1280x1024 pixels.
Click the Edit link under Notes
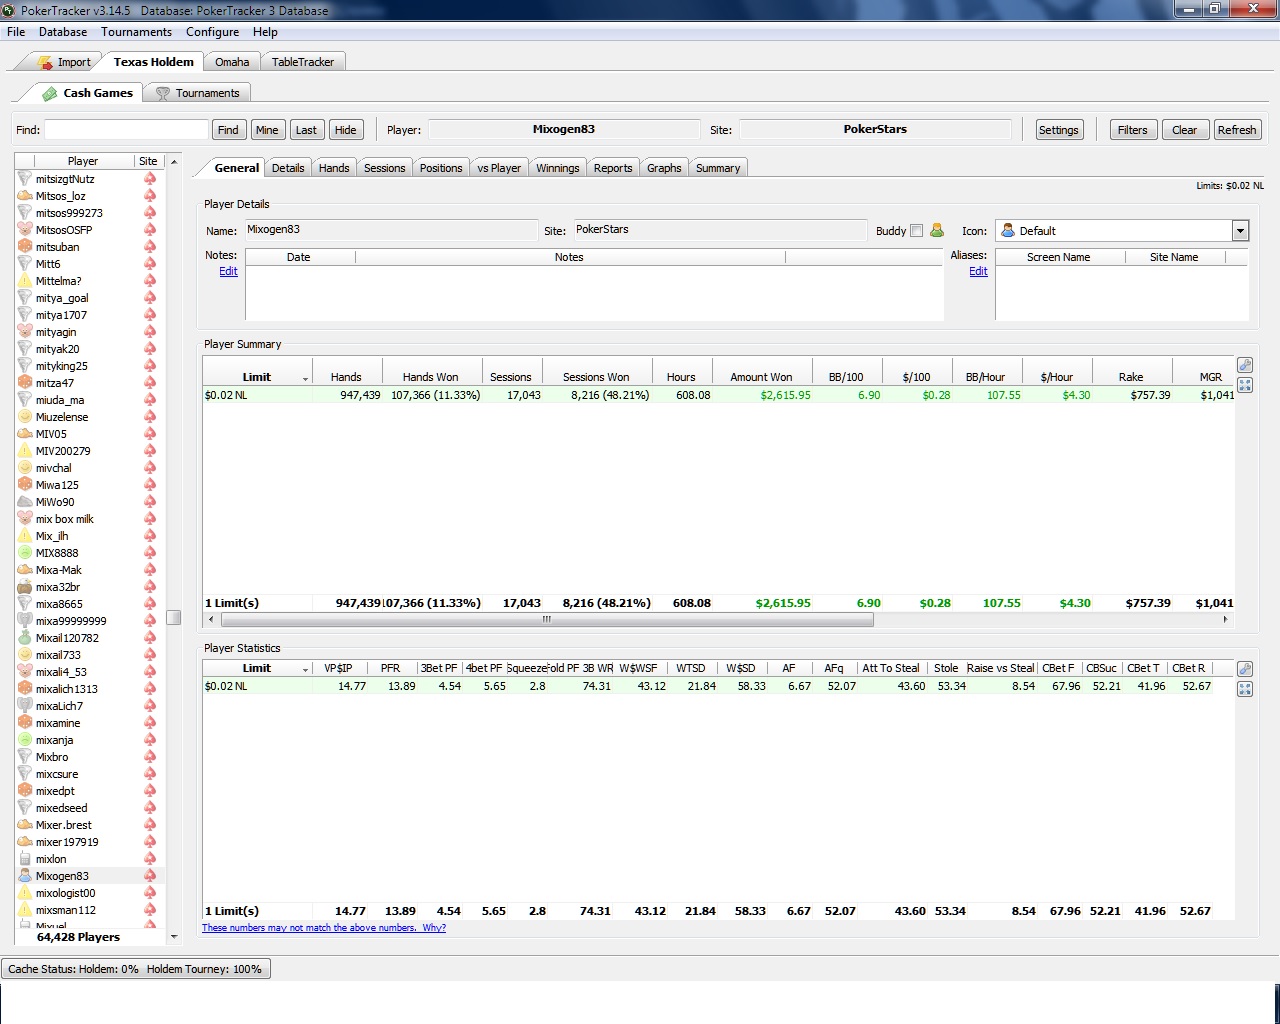pos(228,271)
